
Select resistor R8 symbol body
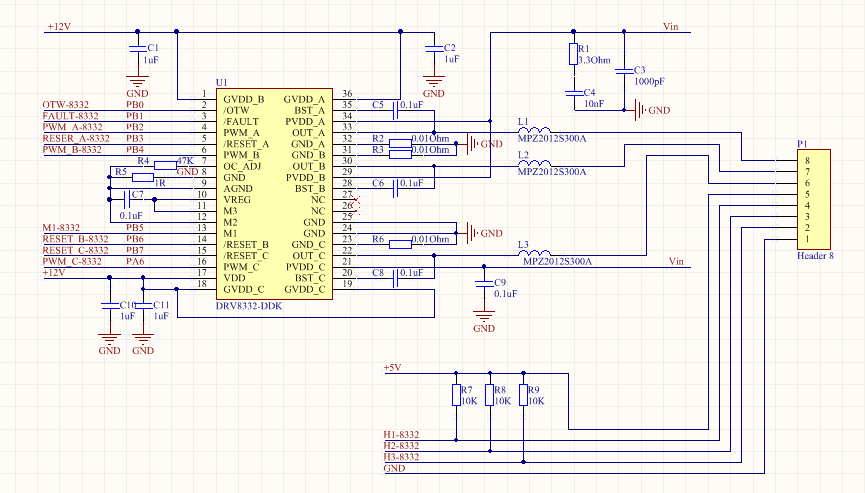[489, 395]
